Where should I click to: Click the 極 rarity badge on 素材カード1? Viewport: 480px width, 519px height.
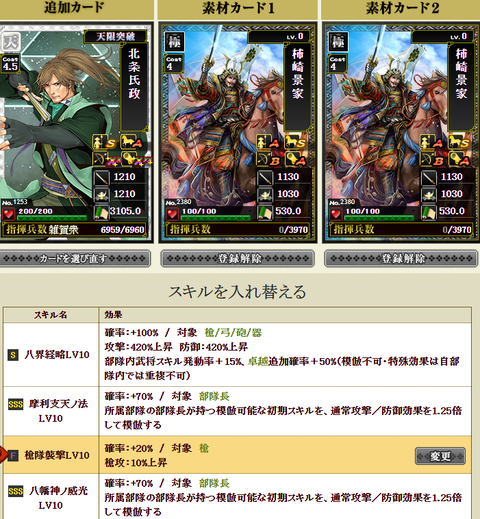(174, 42)
